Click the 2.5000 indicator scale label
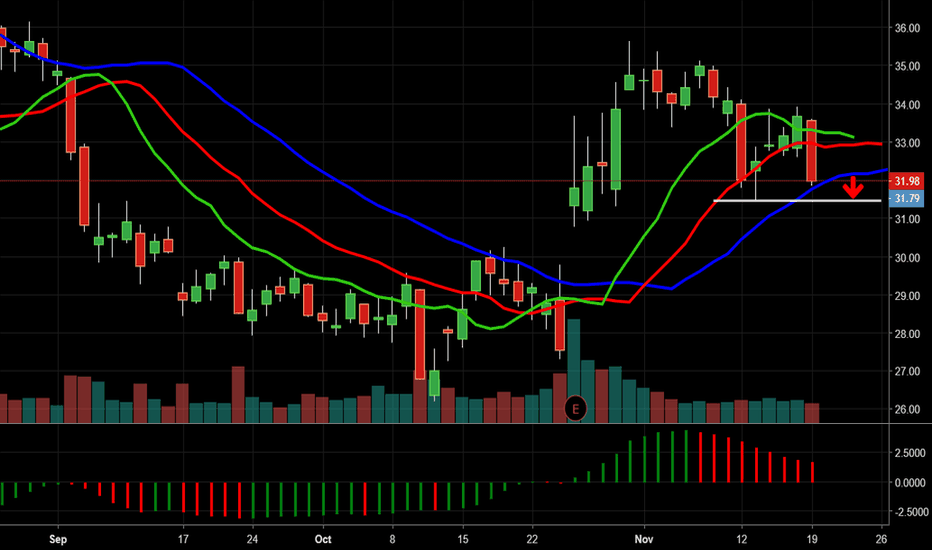Image resolution: width=932 pixels, height=550 pixels. click(909, 453)
